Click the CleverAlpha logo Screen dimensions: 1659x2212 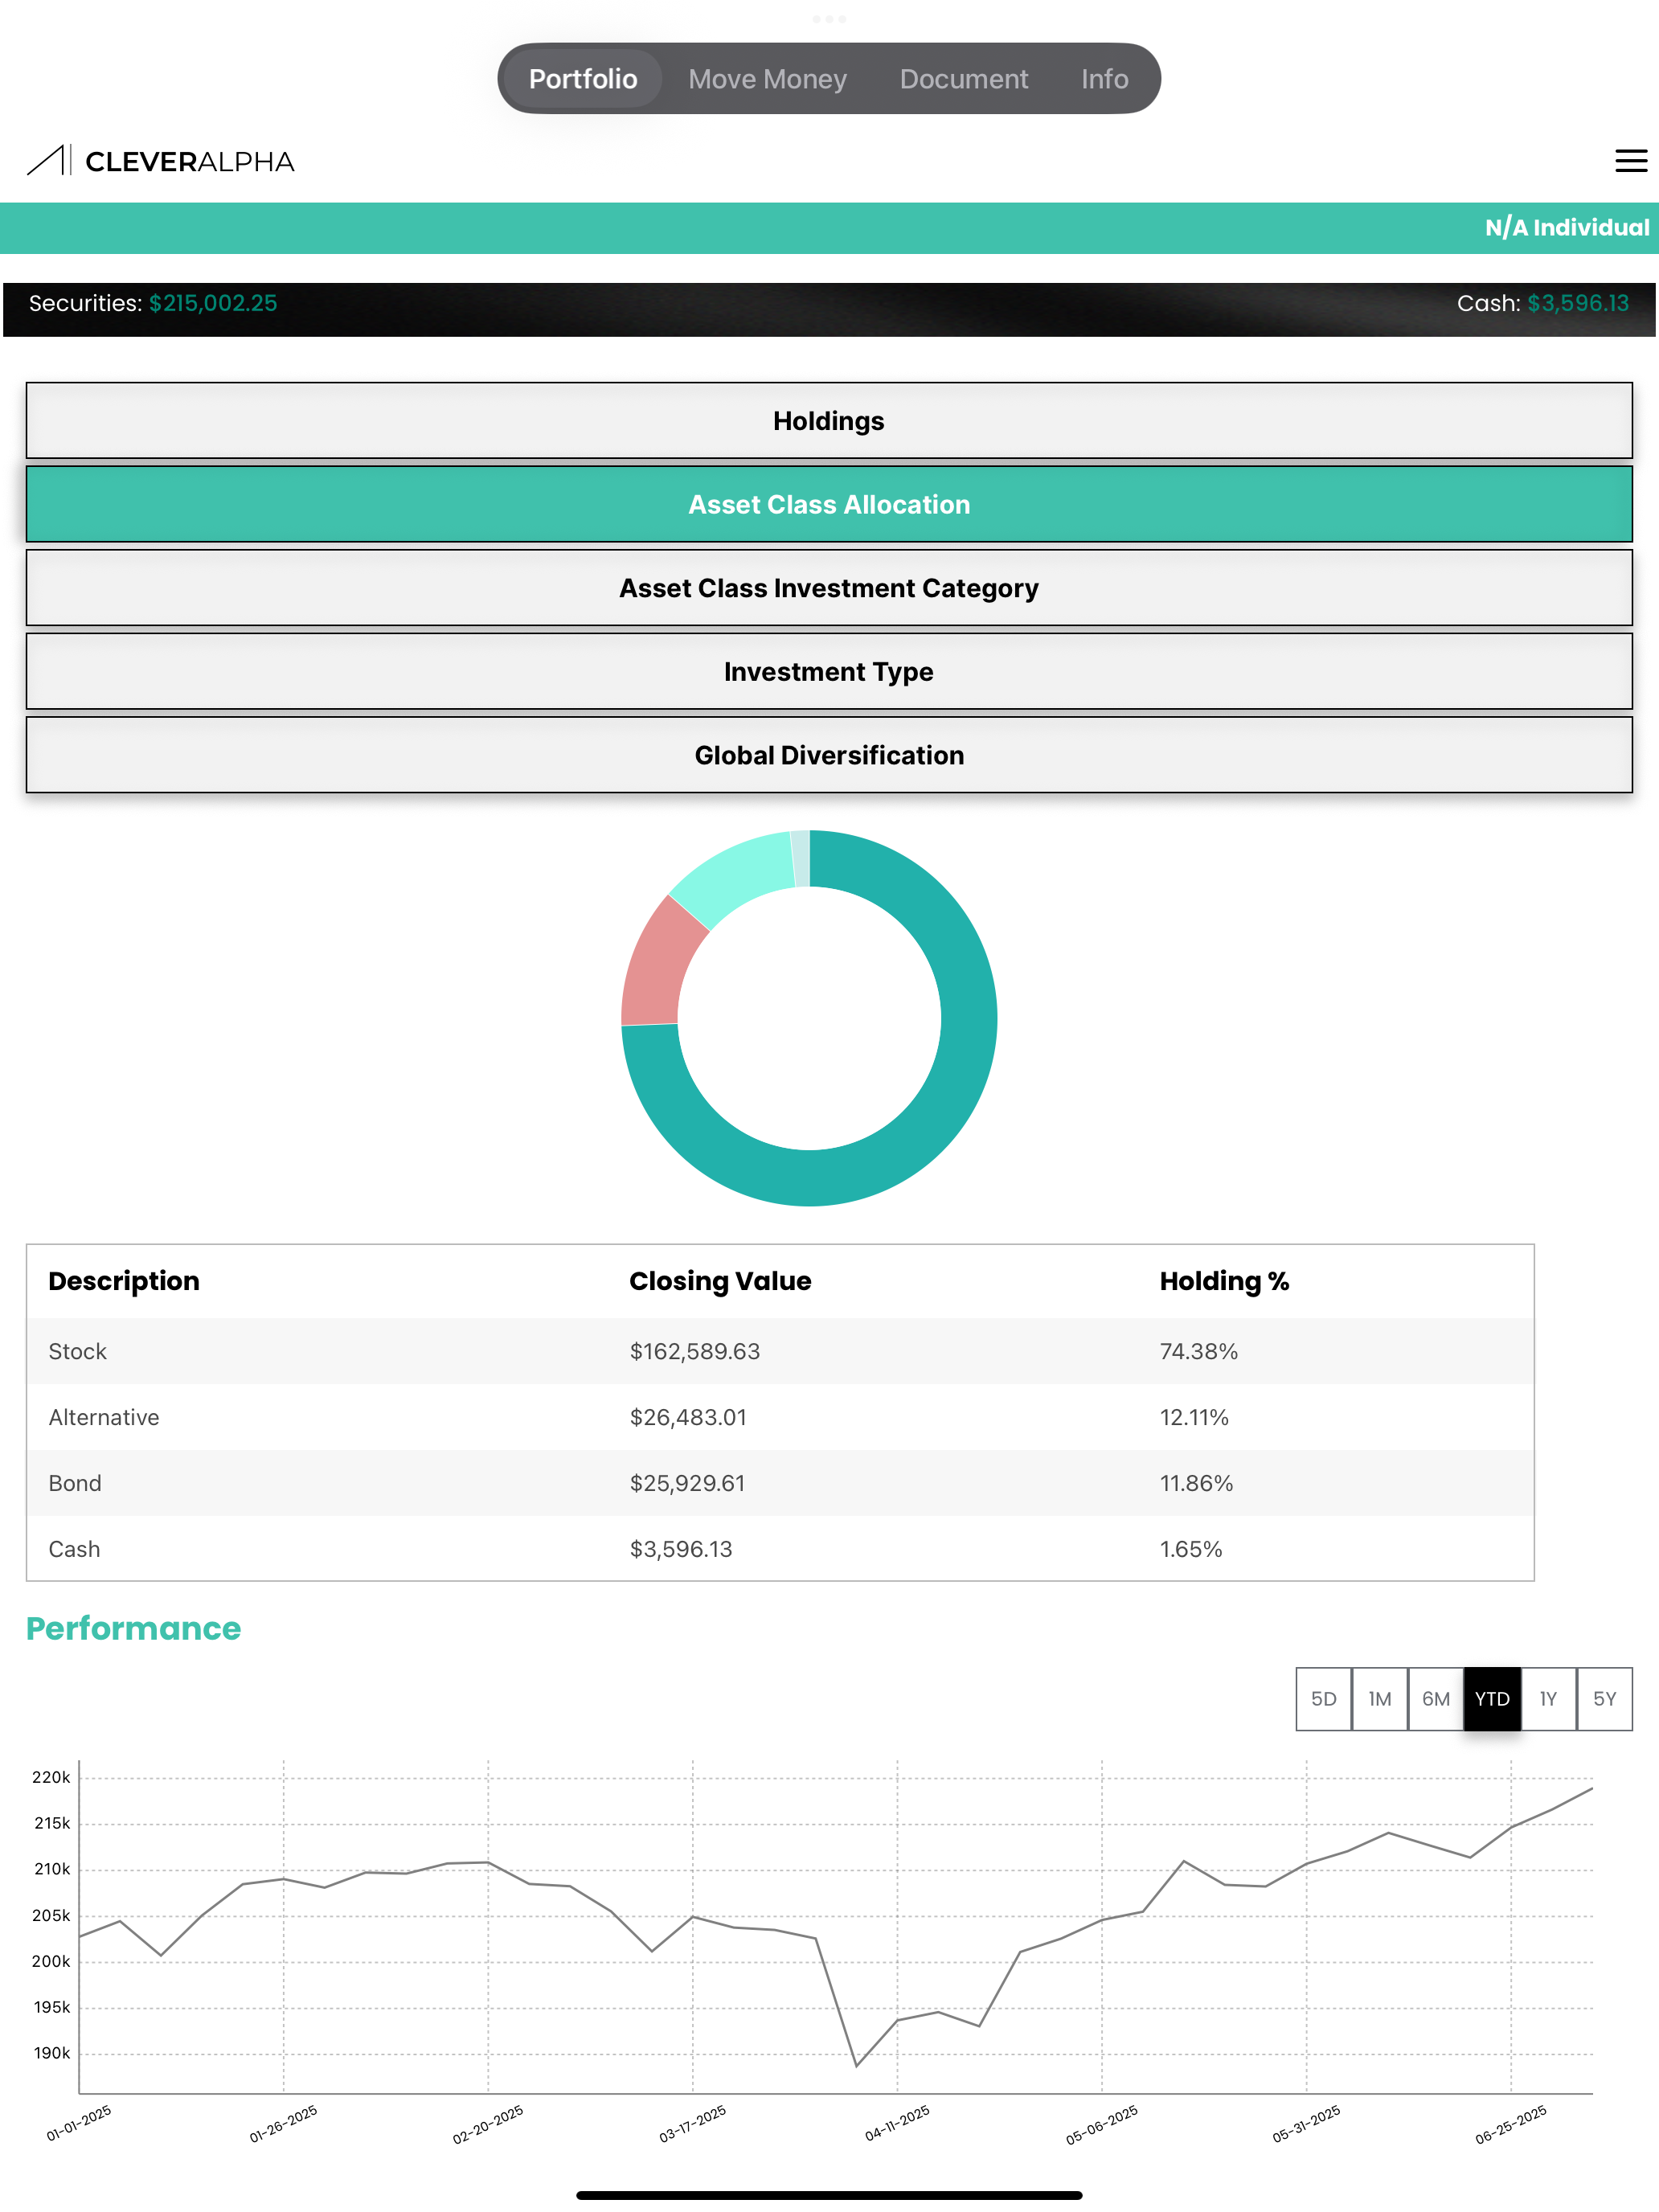click(x=161, y=161)
